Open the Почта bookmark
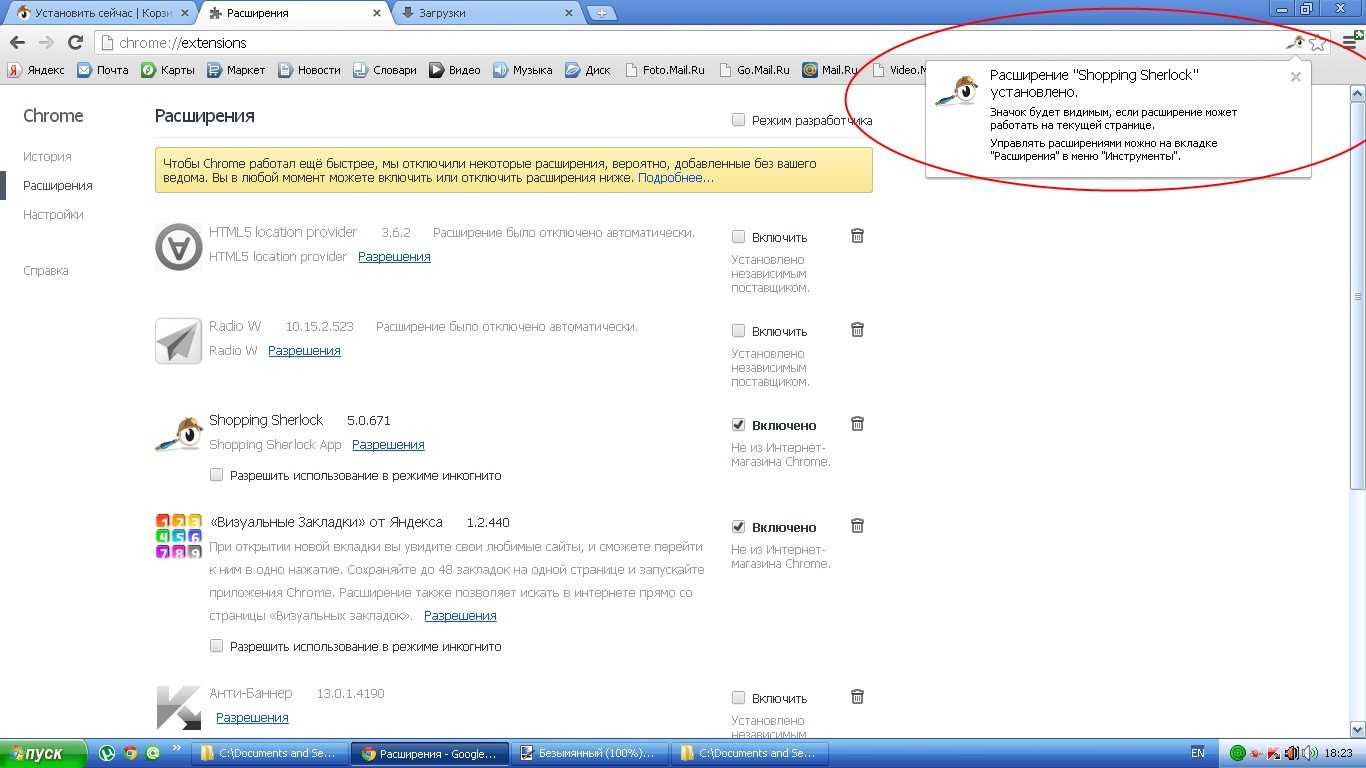This screenshot has height=768, width=1366. coord(103,70)
